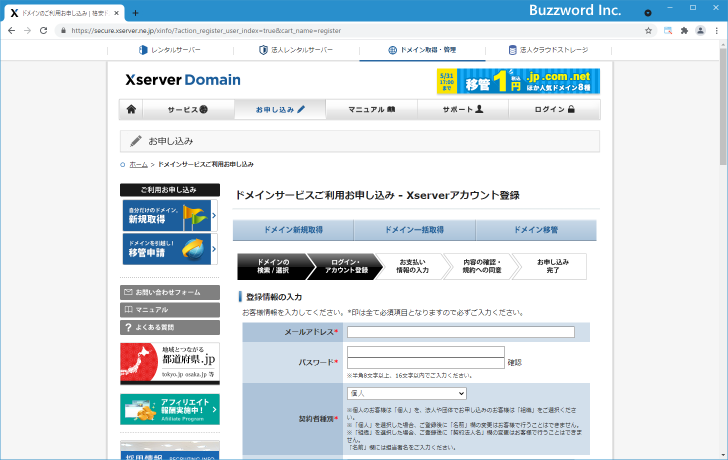728x460 pixels.
Task: Click the 移管申請 sidebar banner
Action: tap(170, 249)
